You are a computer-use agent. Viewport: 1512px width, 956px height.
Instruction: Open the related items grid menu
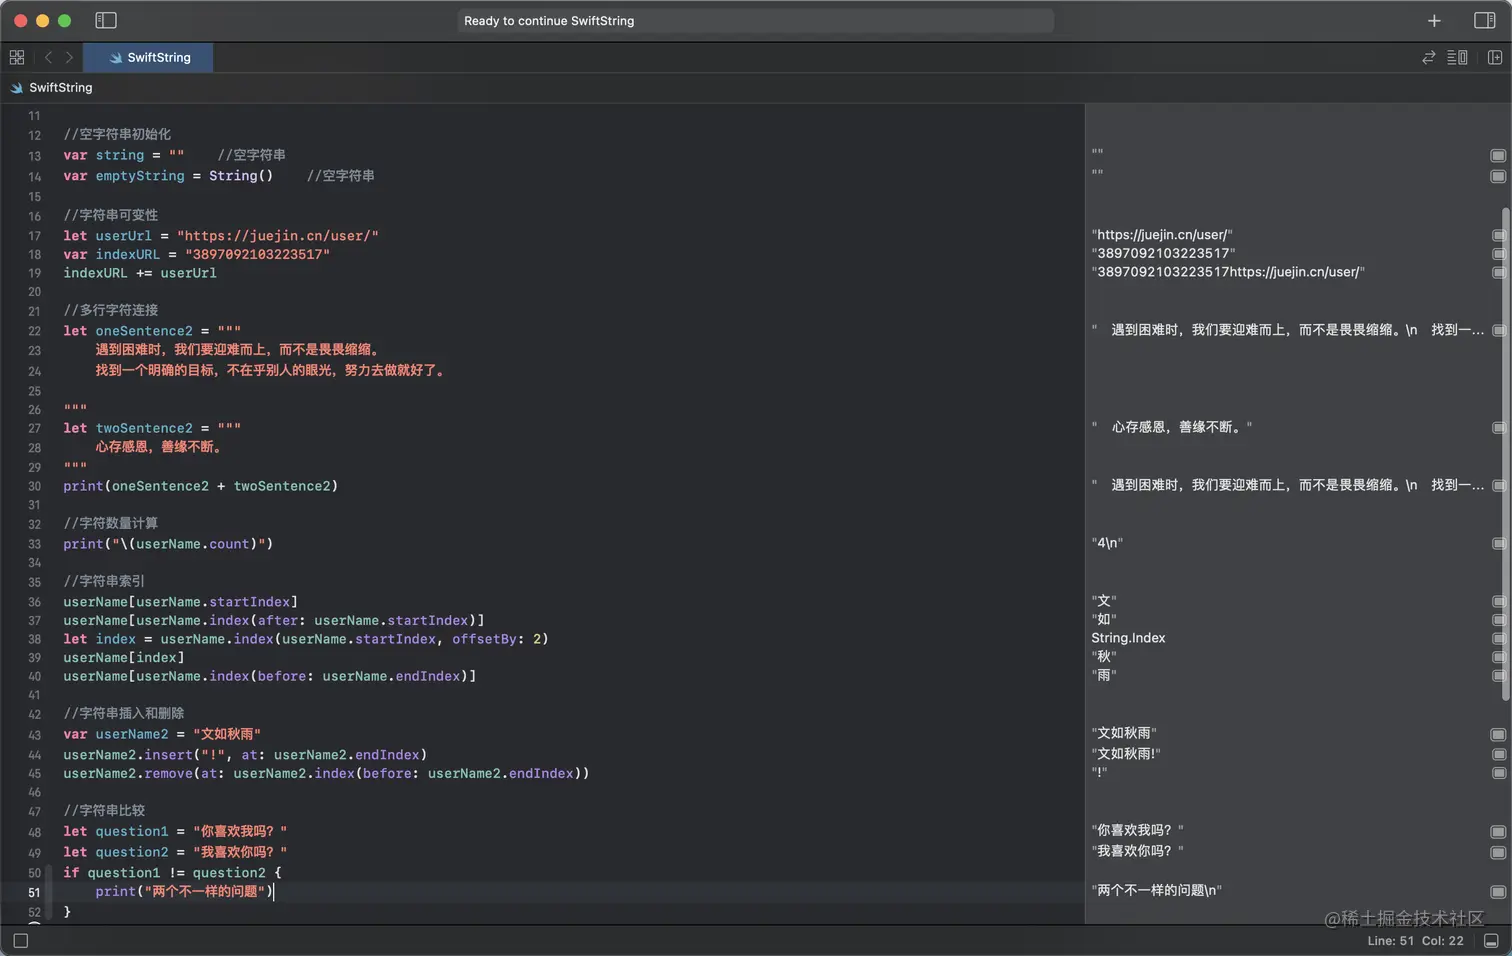click(17, 57)
